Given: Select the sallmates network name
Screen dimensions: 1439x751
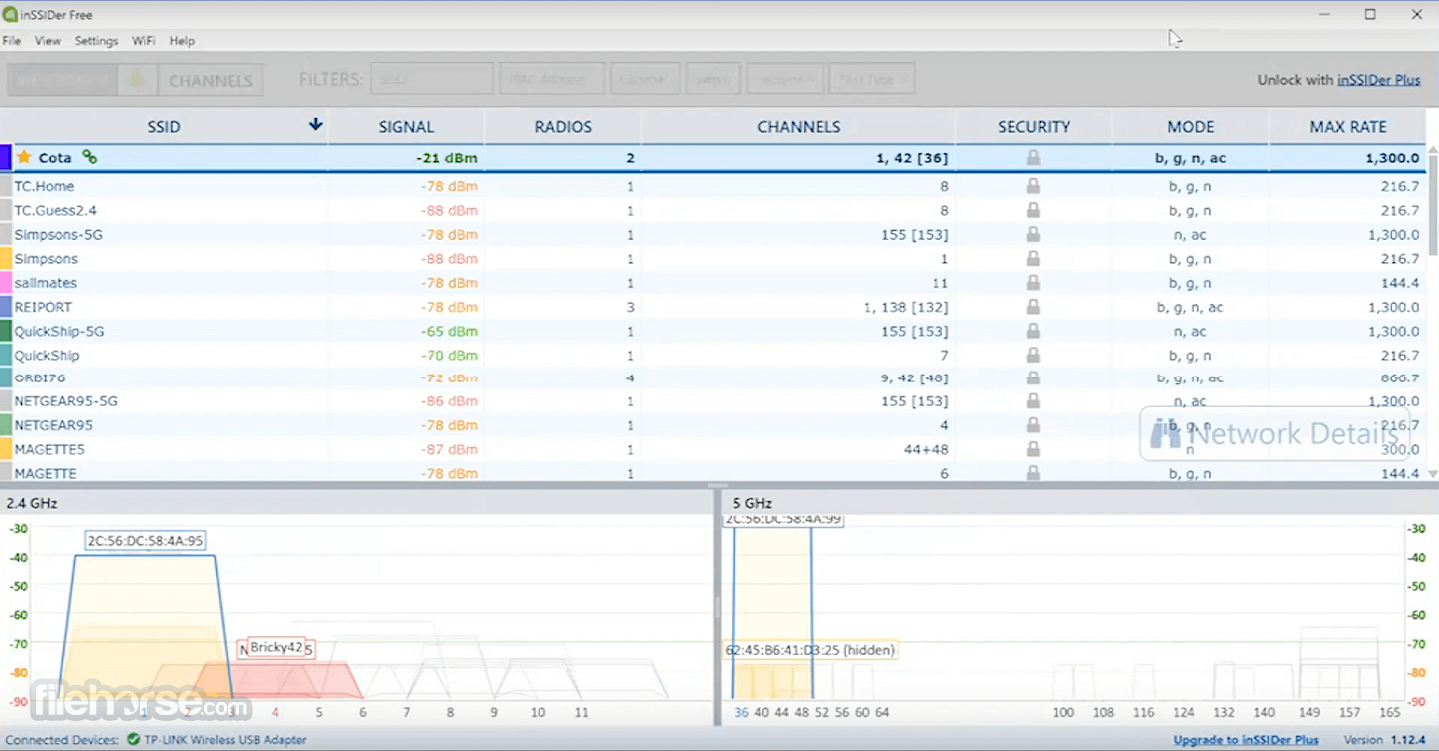Looking at the screenshot, I should (x=45, y=283).
